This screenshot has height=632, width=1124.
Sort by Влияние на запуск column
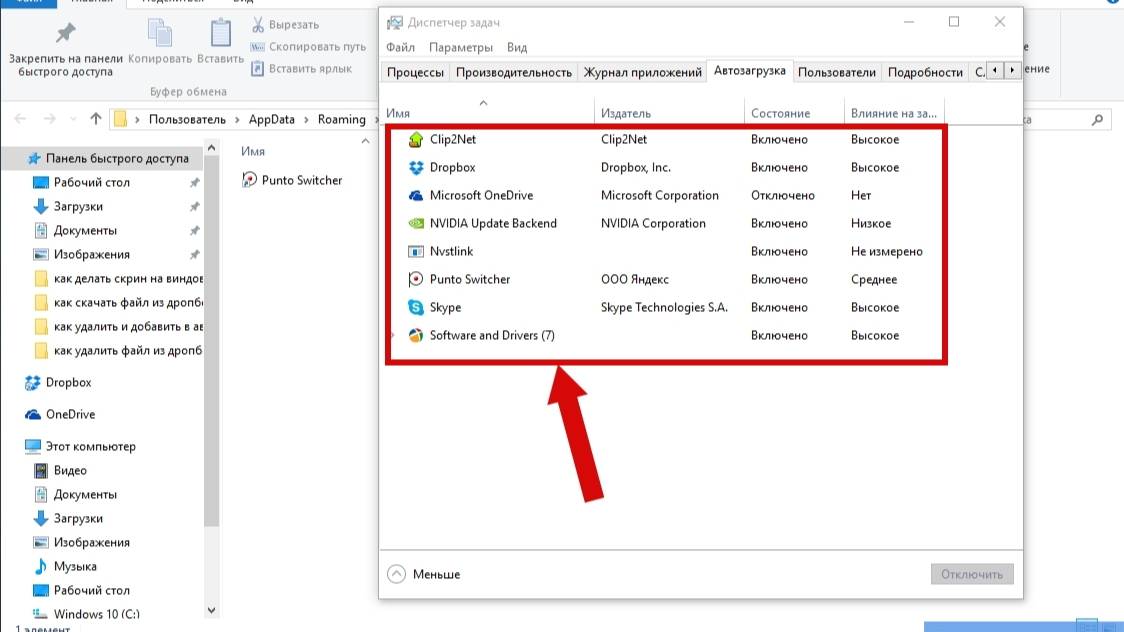click(x=894, y=113)
